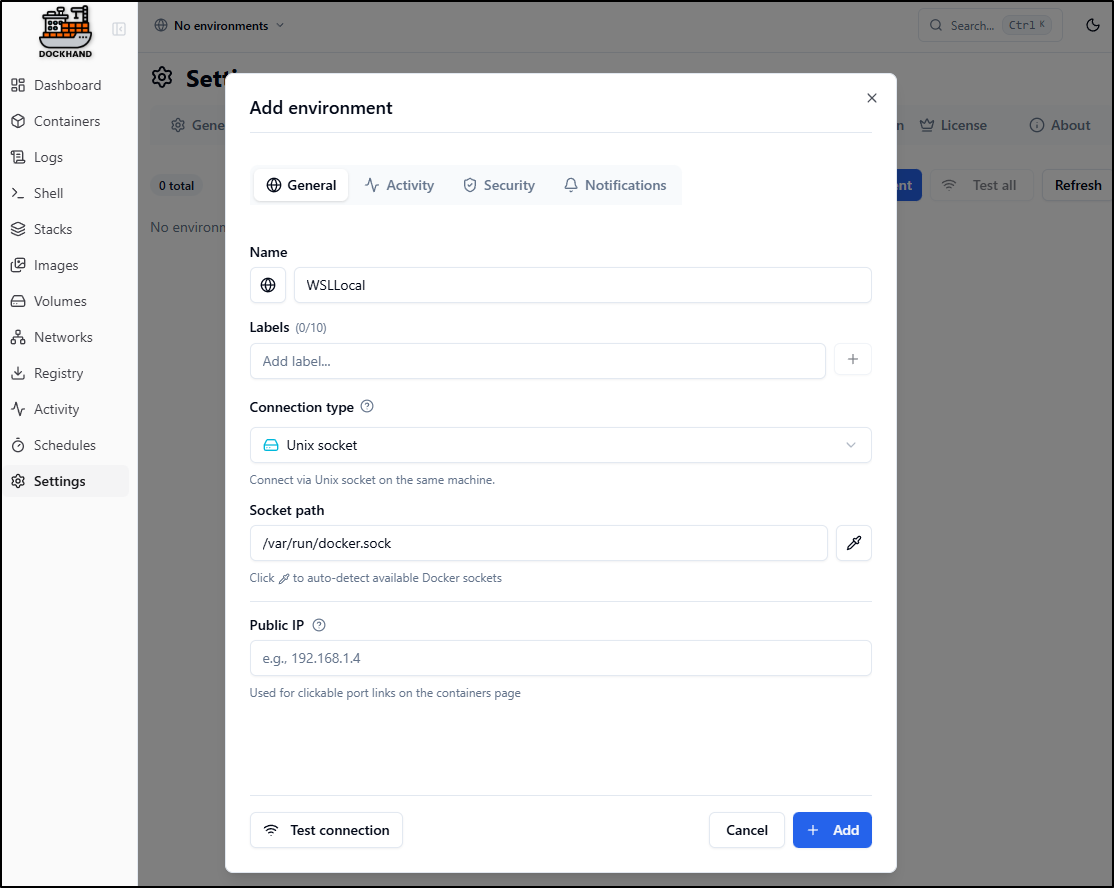Open the Connection type dropdown
The image size is (1114, 888).
pos(560,445)
